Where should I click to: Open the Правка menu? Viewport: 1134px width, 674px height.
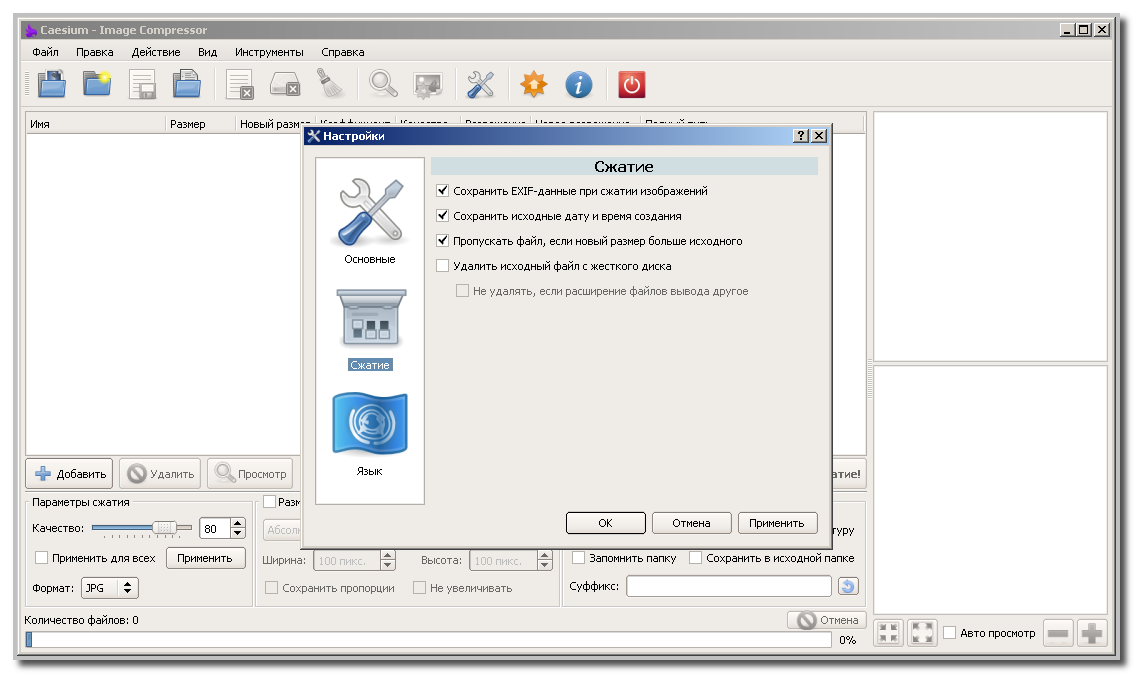pos(95,52)
